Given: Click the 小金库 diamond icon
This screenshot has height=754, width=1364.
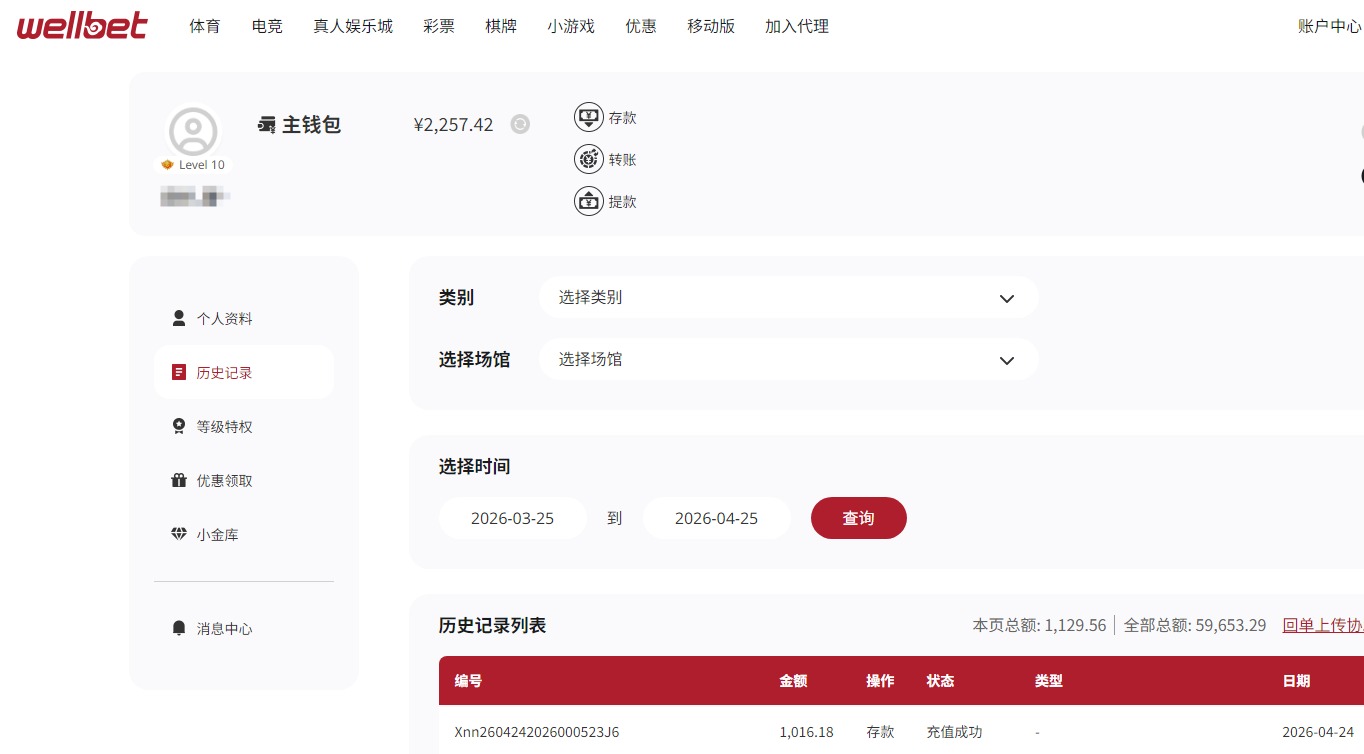Looking at the screenshot, I should tap(179, 534).
